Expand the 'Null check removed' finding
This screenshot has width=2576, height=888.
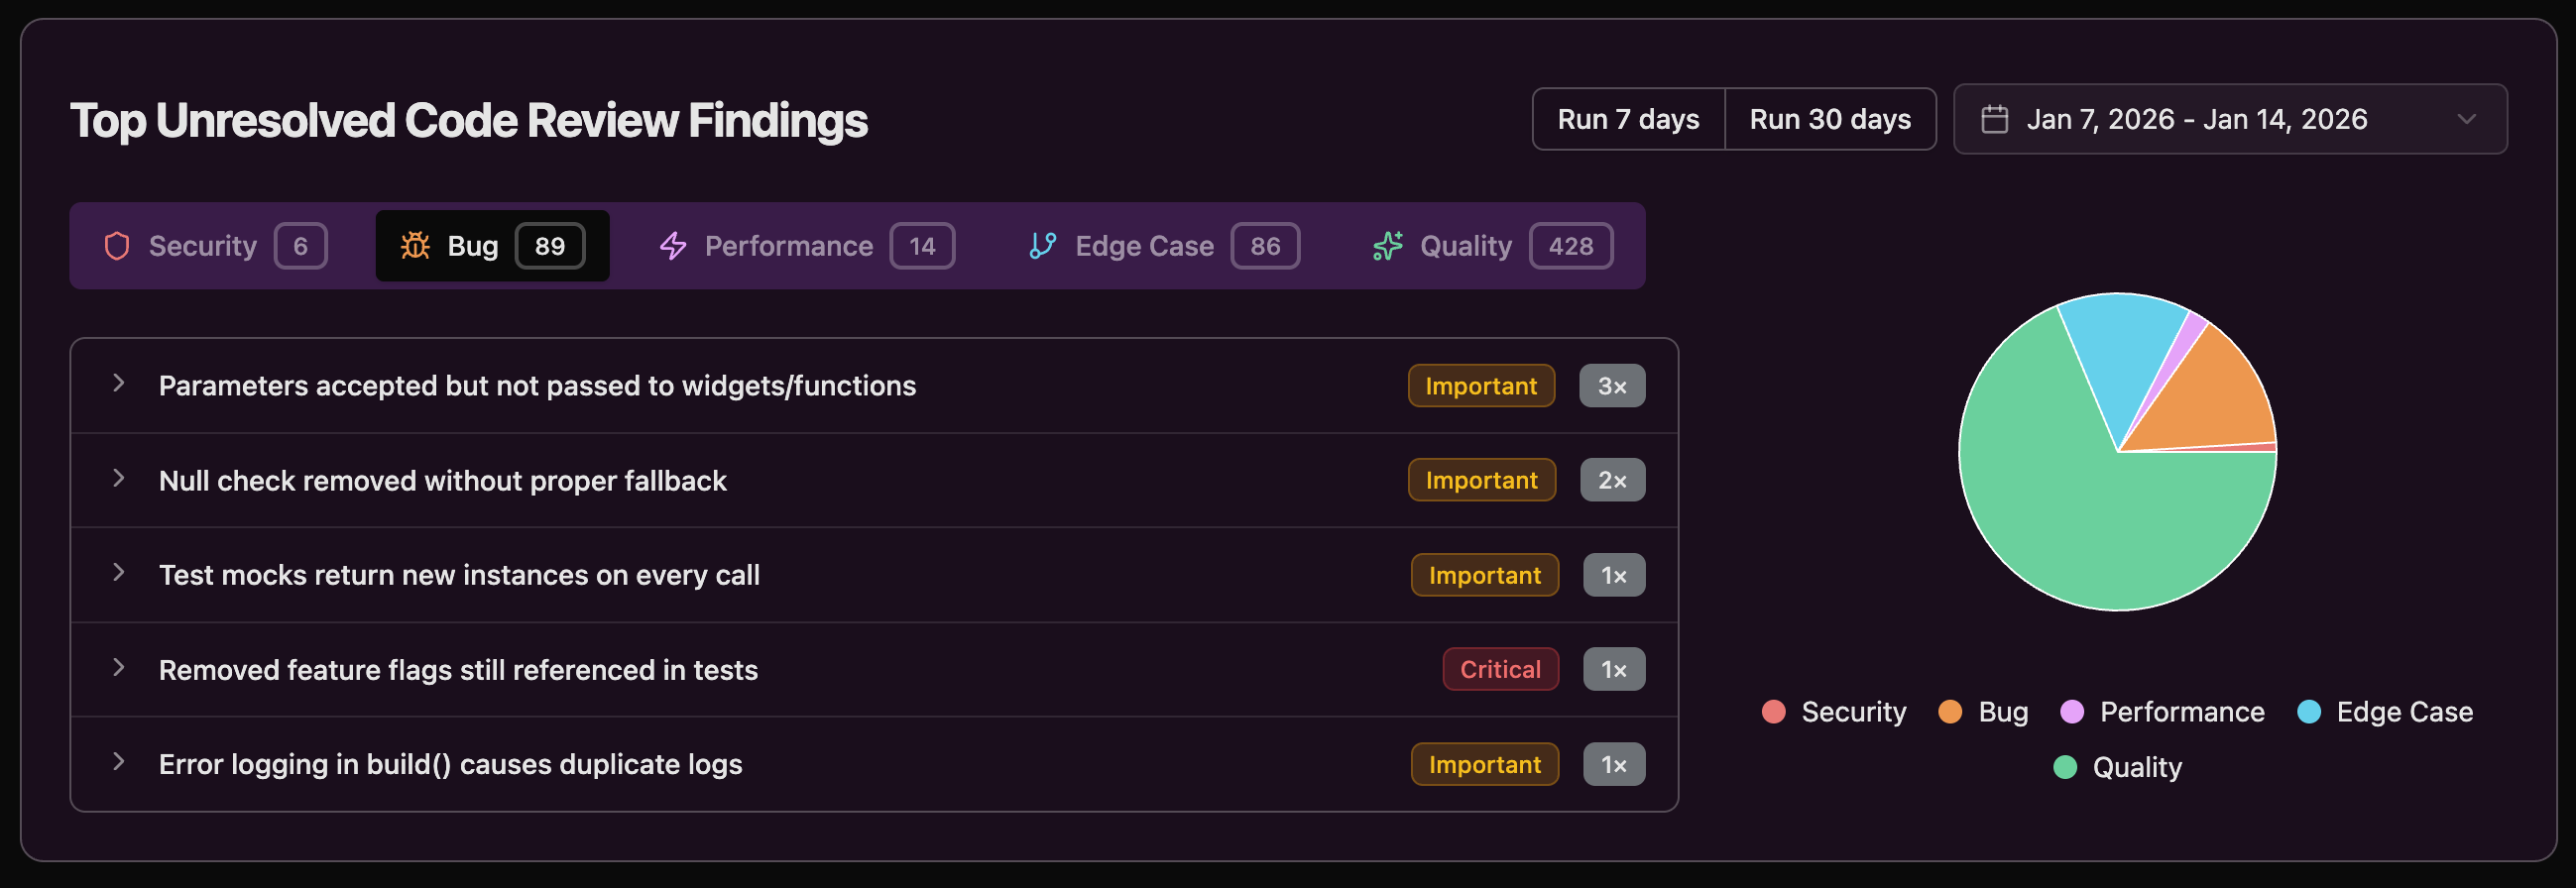[x=119, y=479]
